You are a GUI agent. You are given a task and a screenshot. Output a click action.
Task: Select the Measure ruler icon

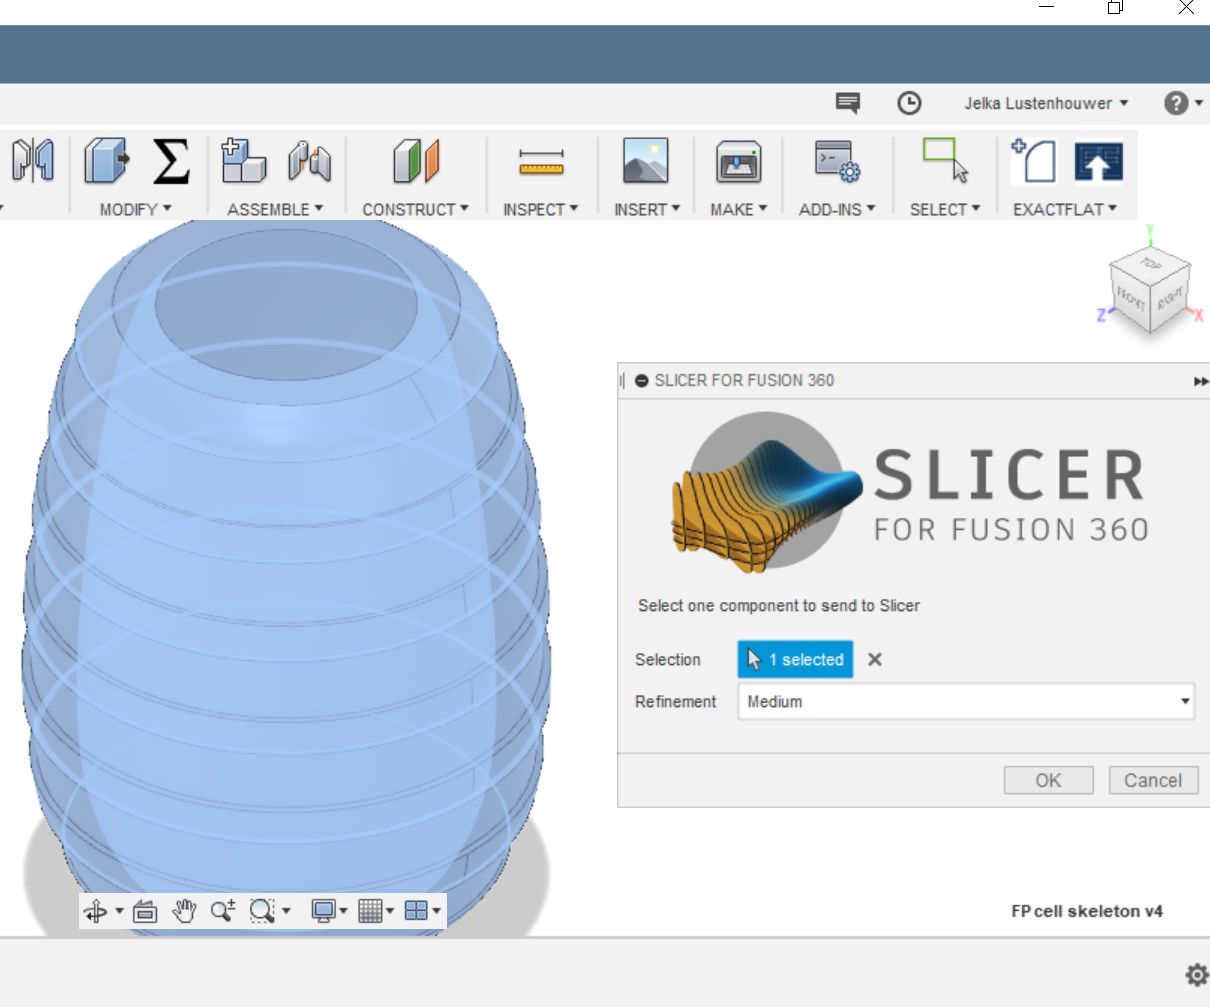coord(541,163)
